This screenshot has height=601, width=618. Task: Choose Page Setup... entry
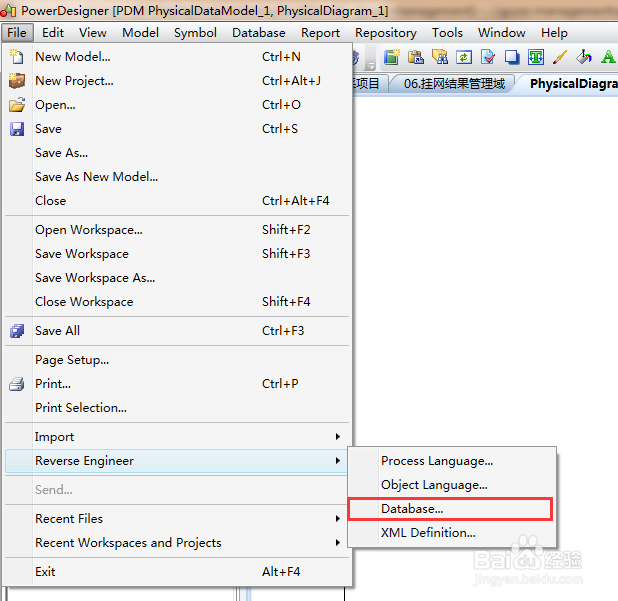pyautogui.click(x=177, y=360)
